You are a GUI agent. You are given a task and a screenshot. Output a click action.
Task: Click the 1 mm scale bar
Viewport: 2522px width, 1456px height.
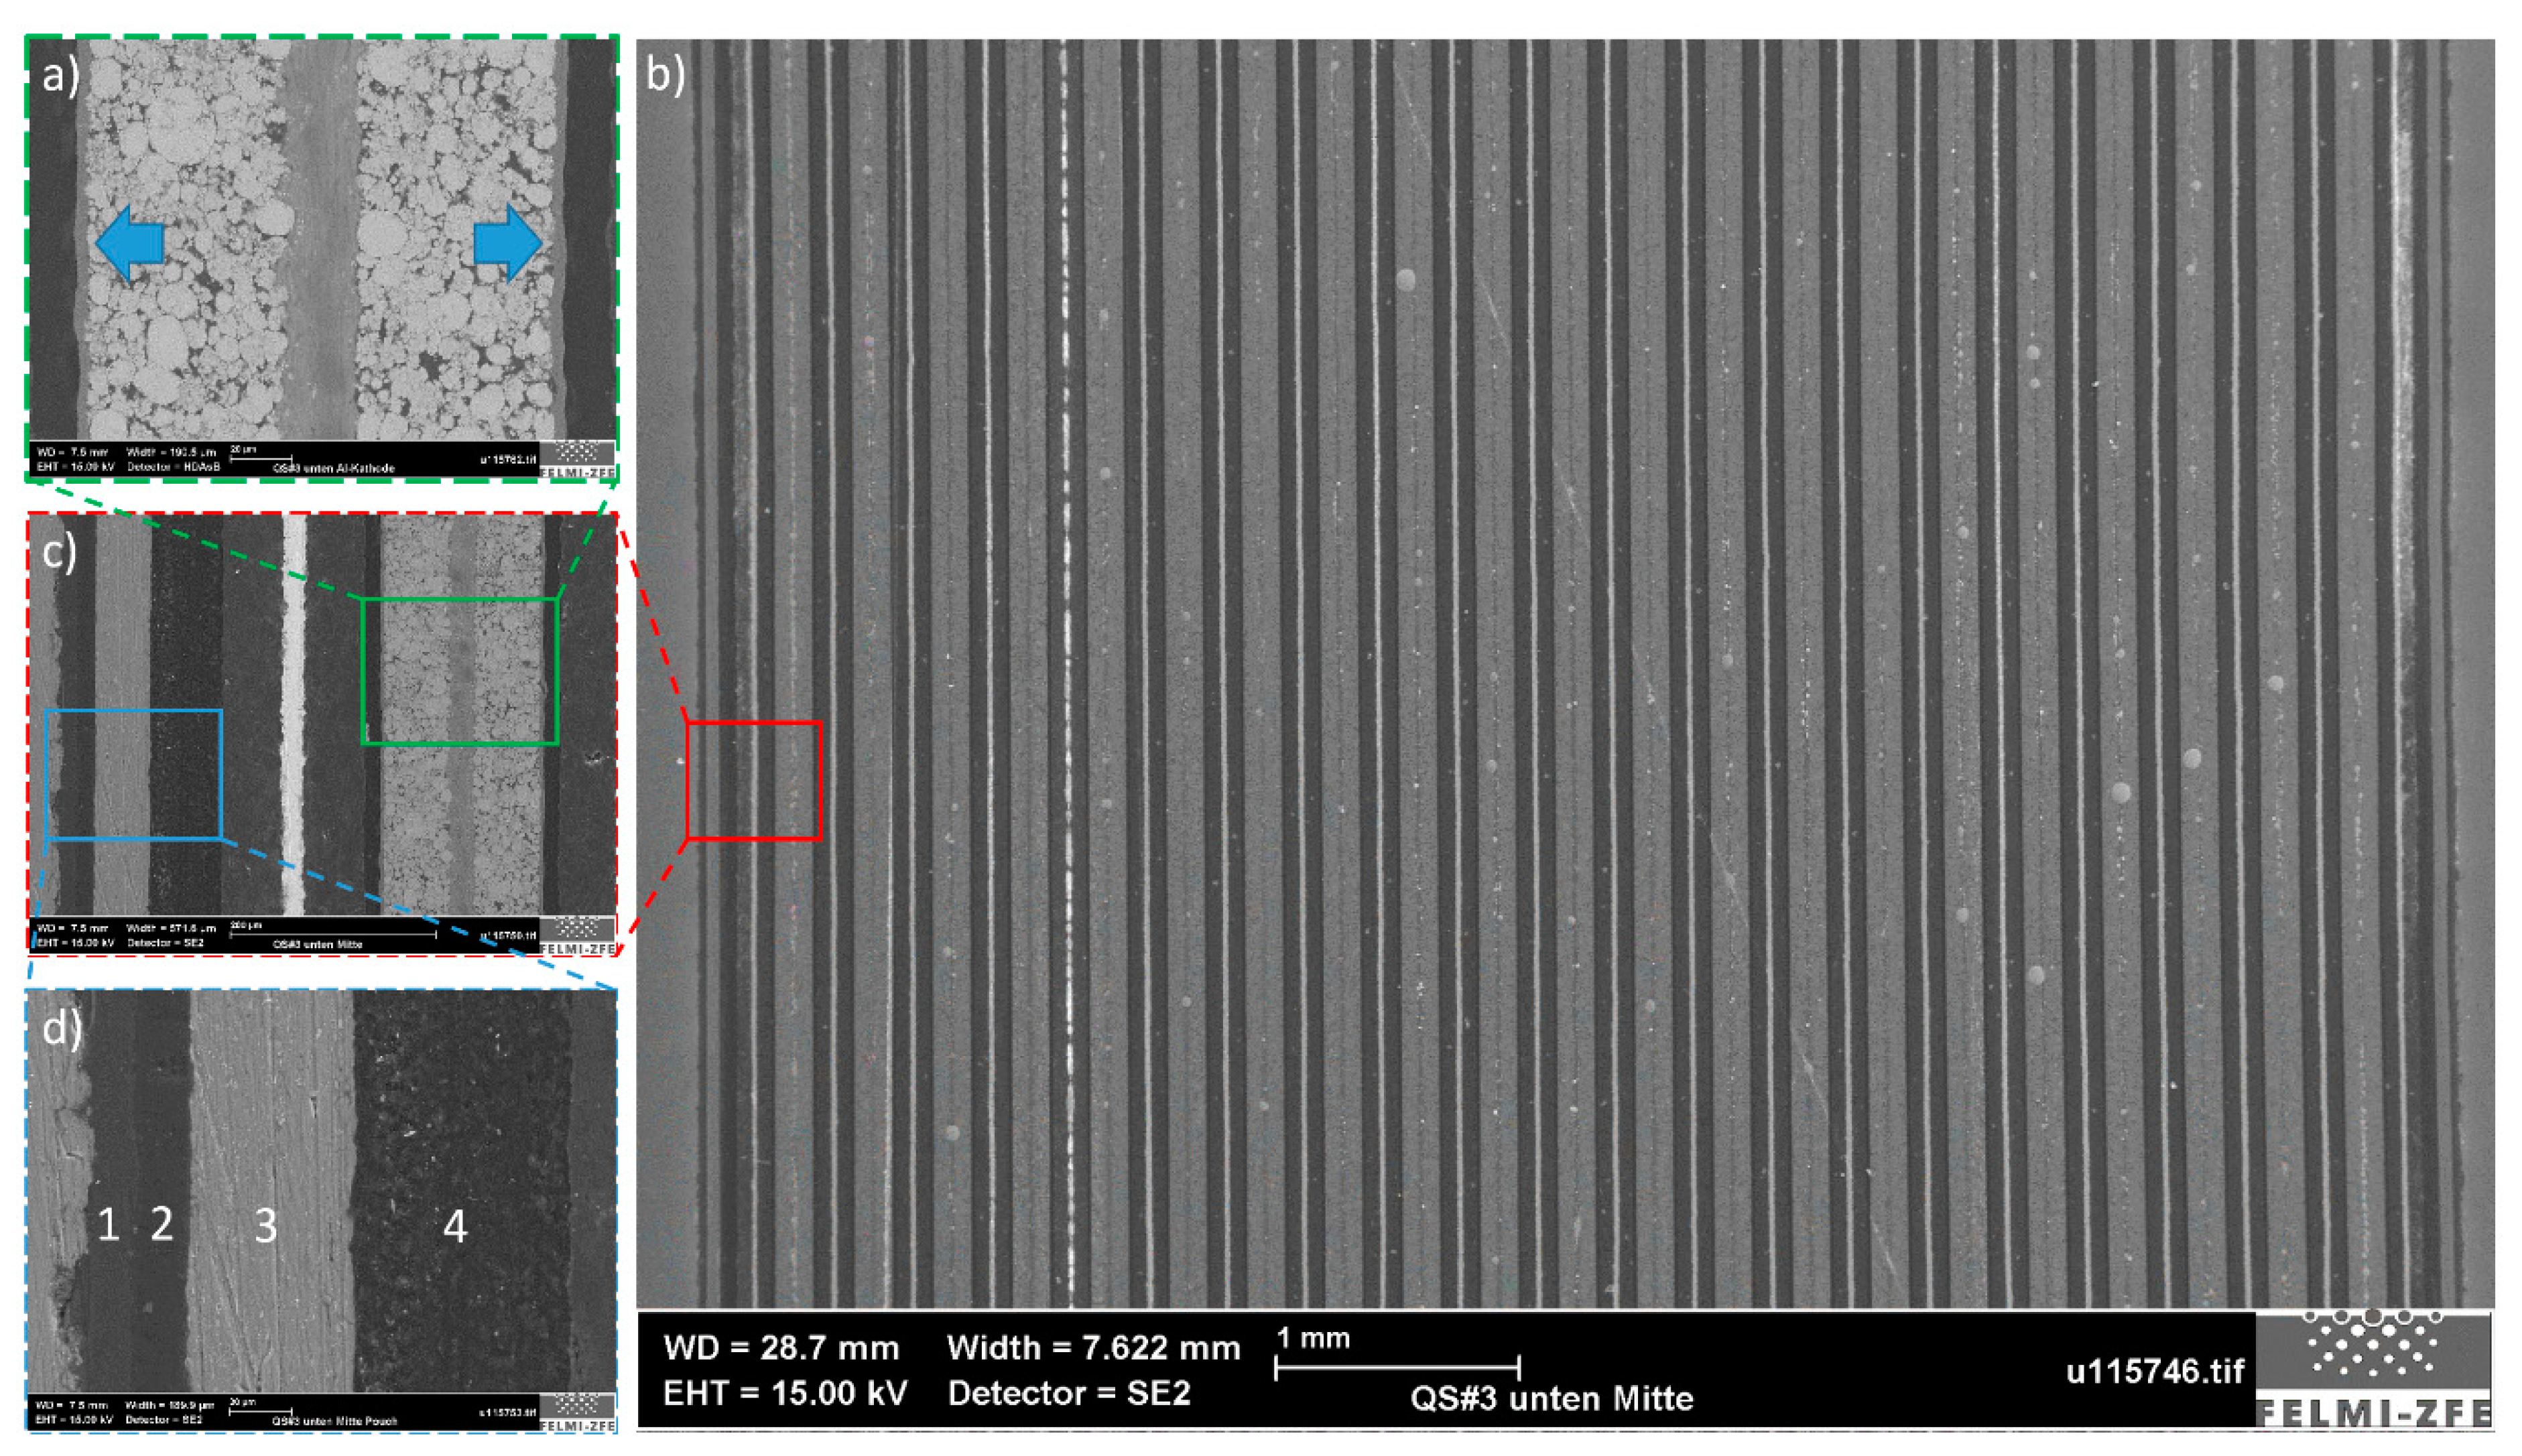coord(1397,1368)
